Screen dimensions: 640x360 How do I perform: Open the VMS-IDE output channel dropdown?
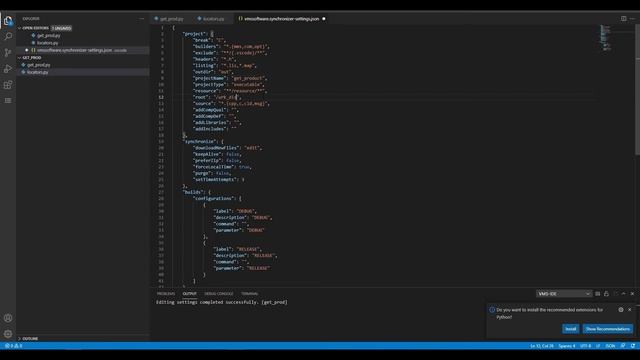(563, 294)
